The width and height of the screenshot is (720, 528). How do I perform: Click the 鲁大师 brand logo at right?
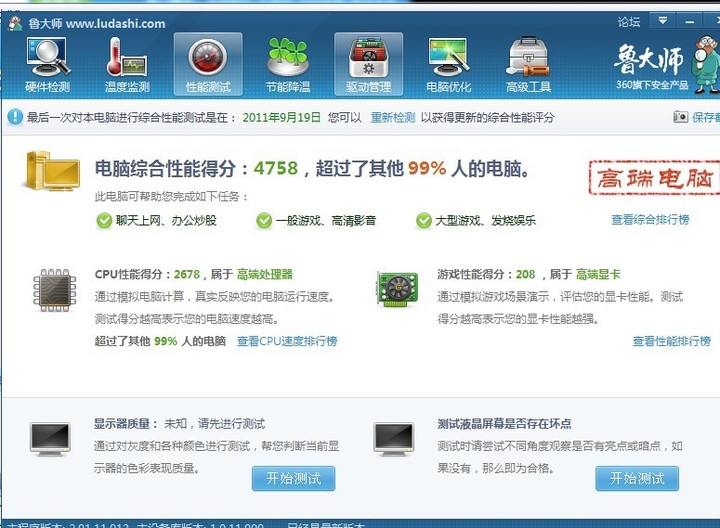tap(649, 59)
